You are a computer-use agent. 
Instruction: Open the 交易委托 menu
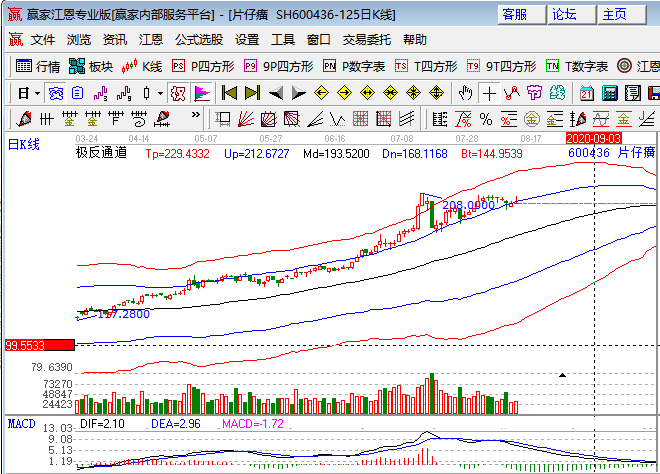pyautogui.click(x=367, y=40)
